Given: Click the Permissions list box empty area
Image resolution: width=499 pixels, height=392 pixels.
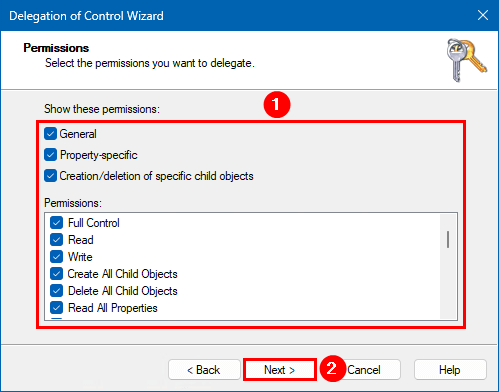Looking at the screenshot, I should [x=300, y=267].
